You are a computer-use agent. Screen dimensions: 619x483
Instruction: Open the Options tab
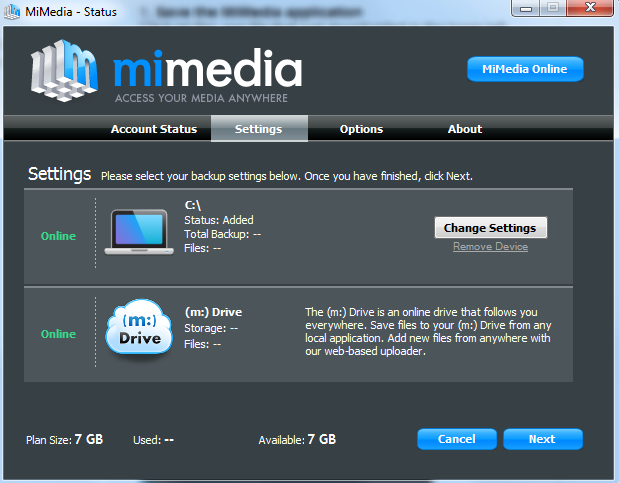pyautogui.click(x=362, y=129)
